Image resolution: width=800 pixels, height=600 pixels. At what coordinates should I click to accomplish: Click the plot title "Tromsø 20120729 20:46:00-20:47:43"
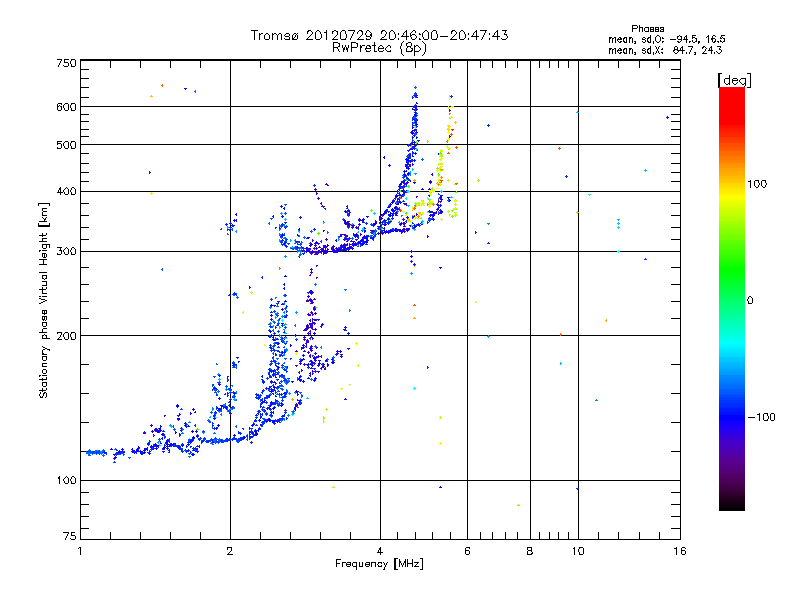coord(379,35)
